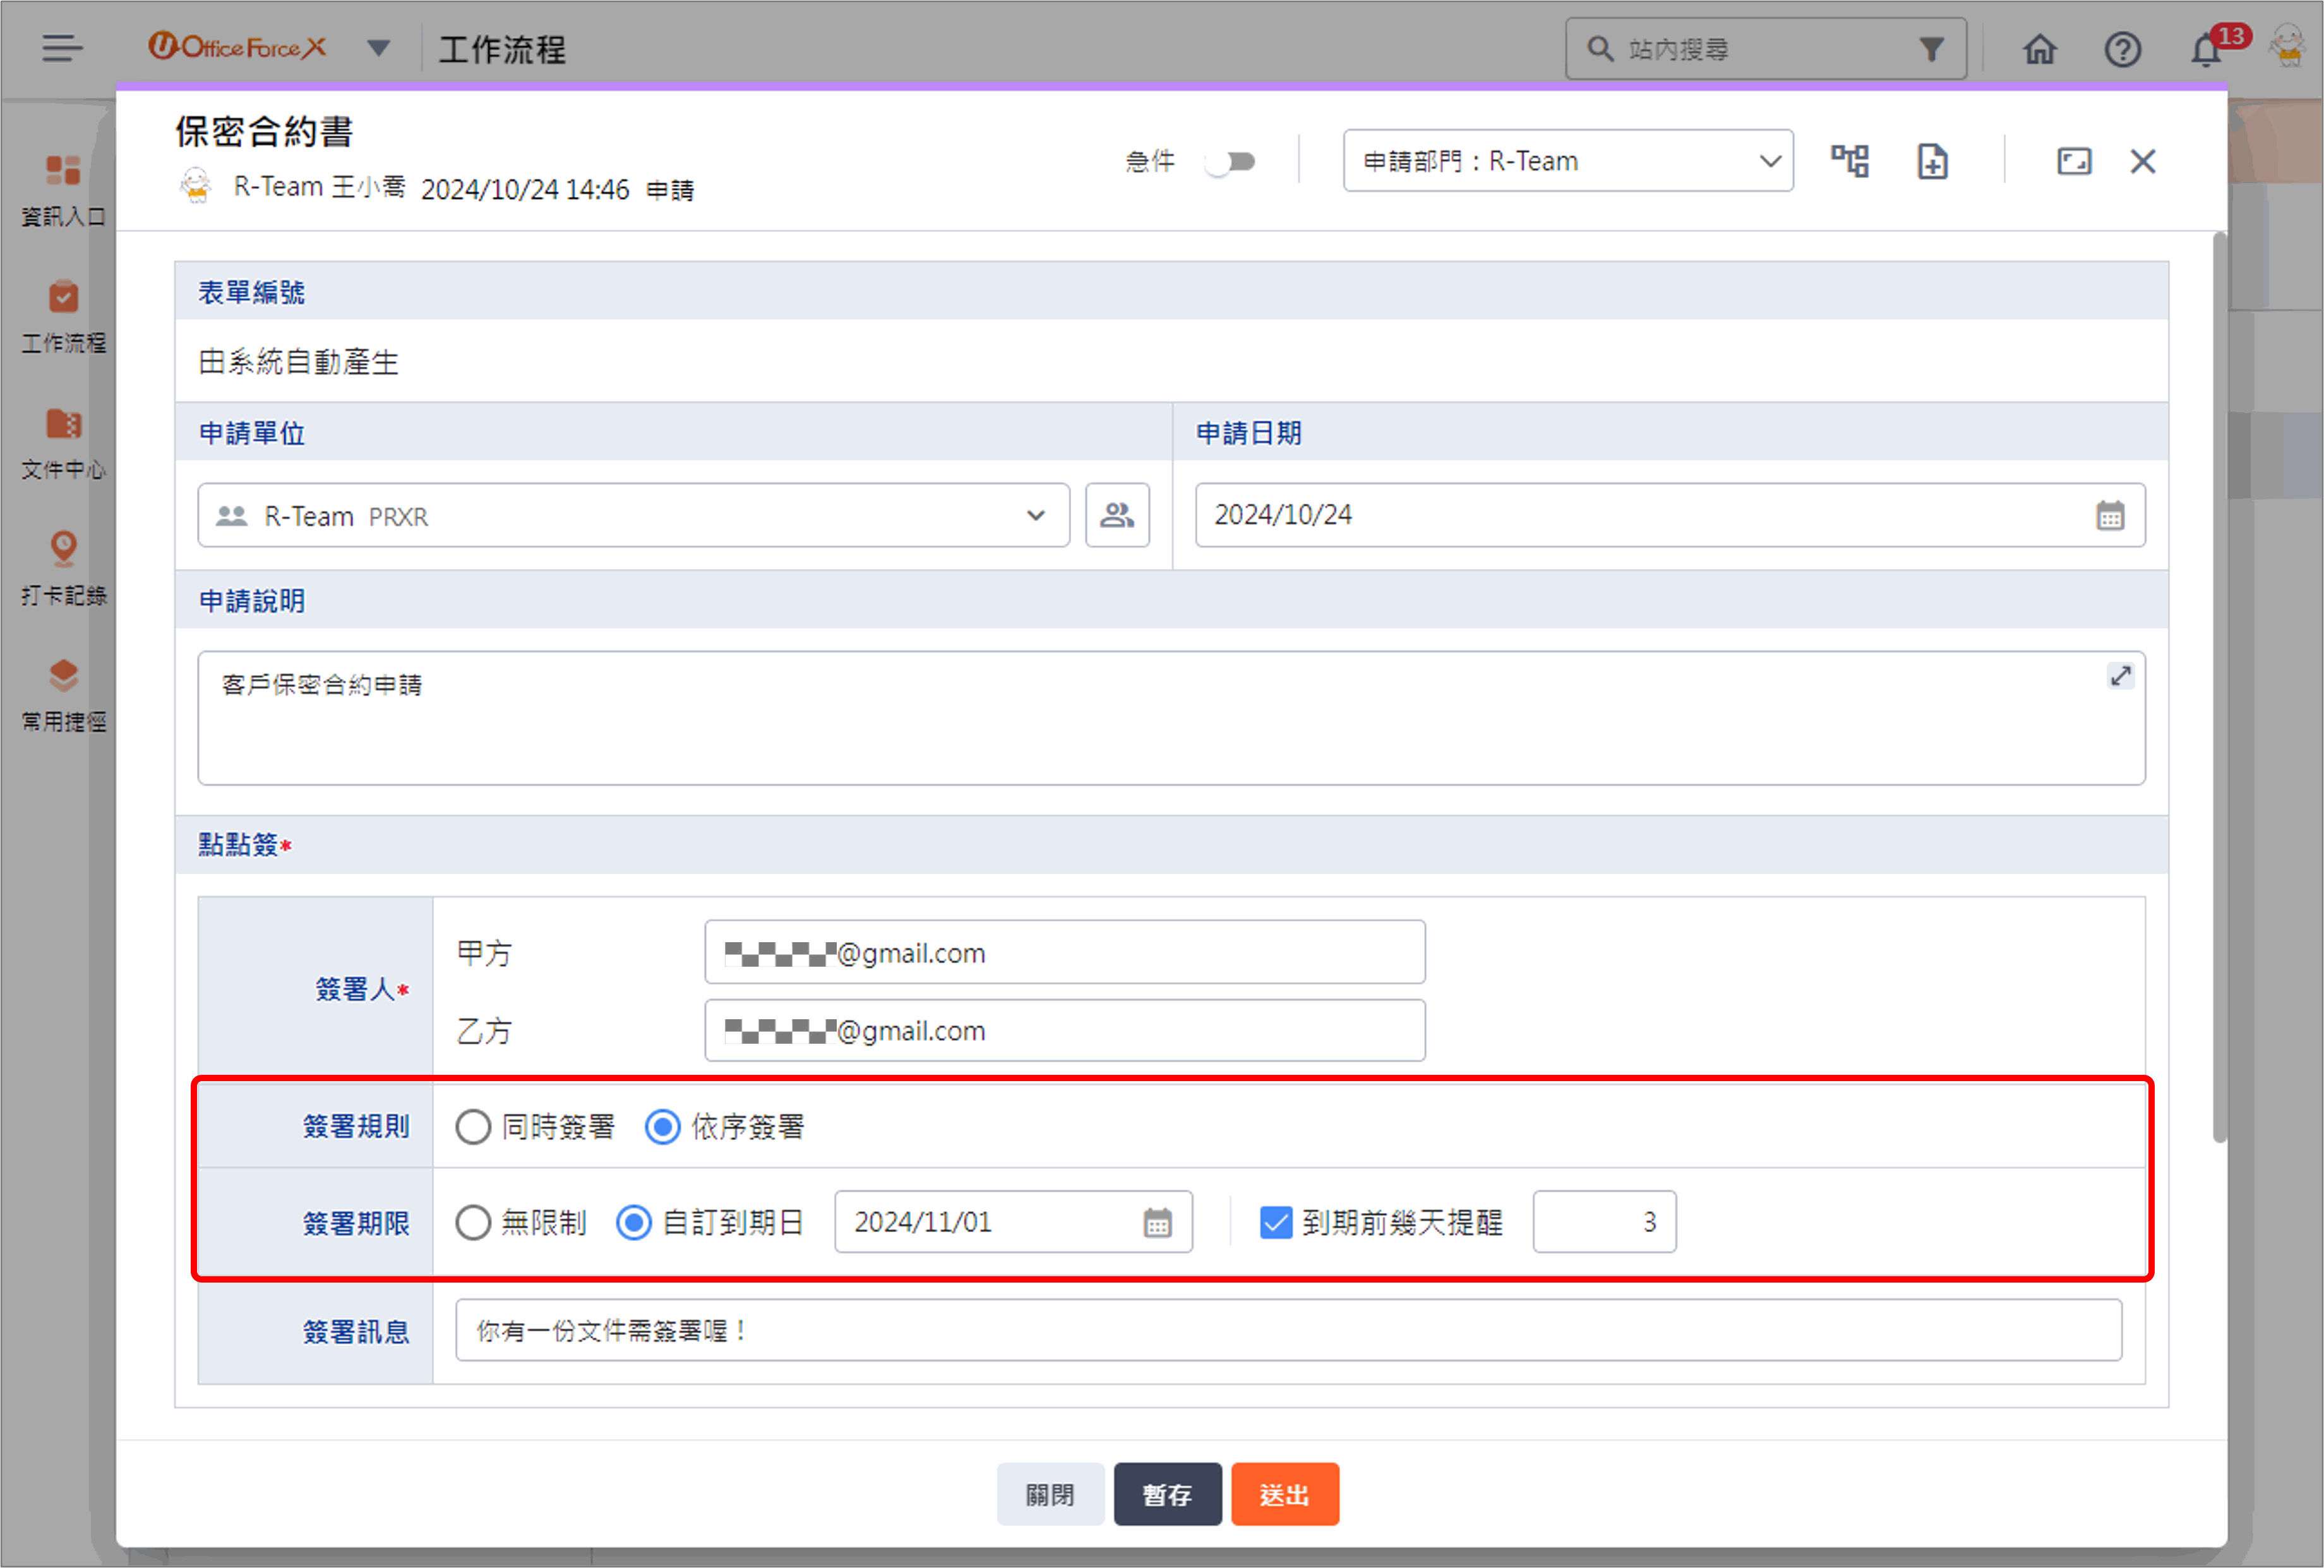Go to 文件中心 in sidebar
This screenshot has height=1568, width=2324.
(63, 442)
